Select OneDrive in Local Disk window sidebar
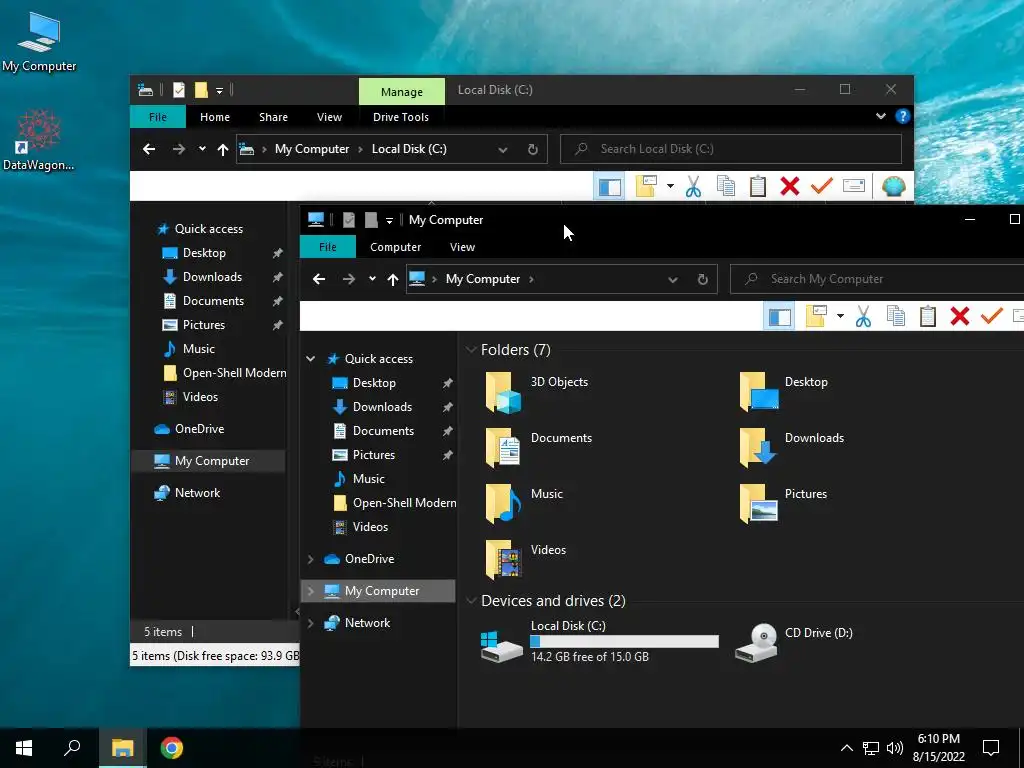 [x=189, y=429]
